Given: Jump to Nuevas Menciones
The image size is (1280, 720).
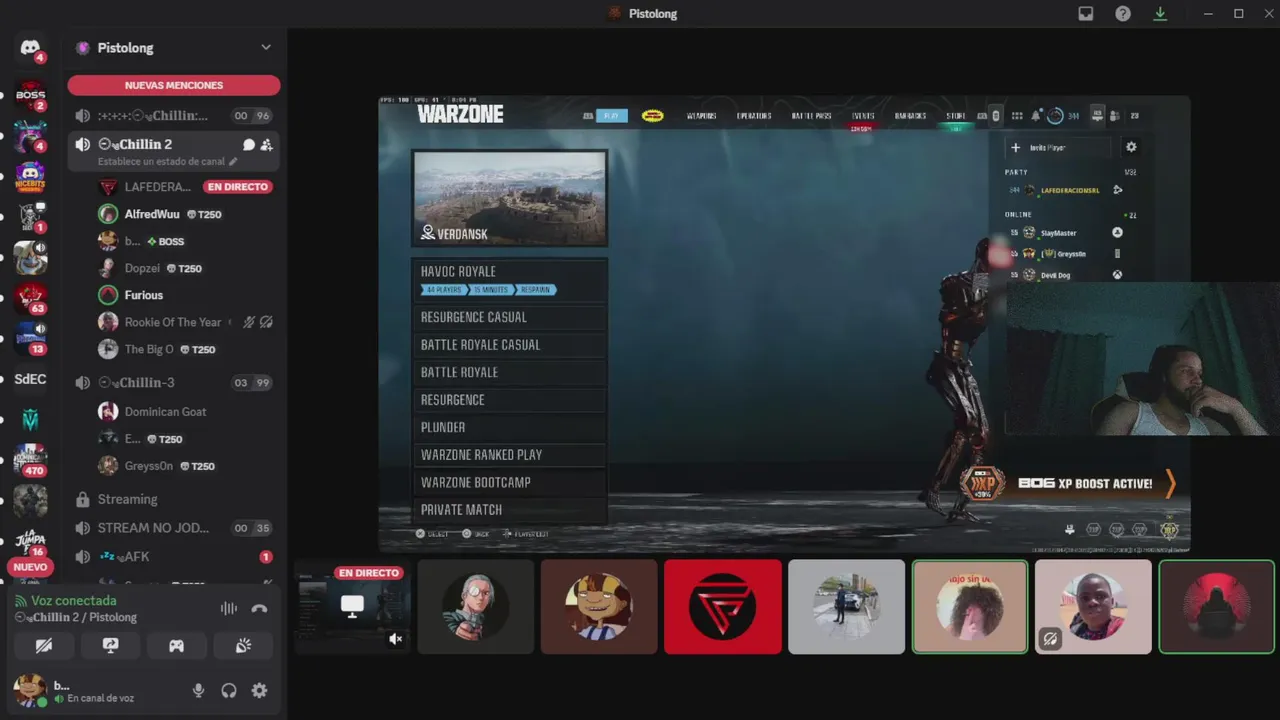Looking at the screenshot, I should coord(174,85).
